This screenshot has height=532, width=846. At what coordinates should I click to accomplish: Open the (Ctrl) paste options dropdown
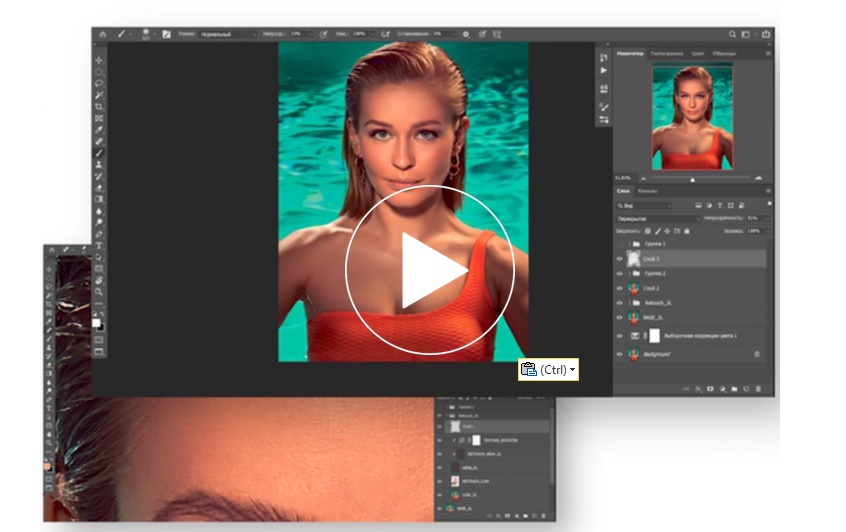pyautogui.click(x=573, y=370)
